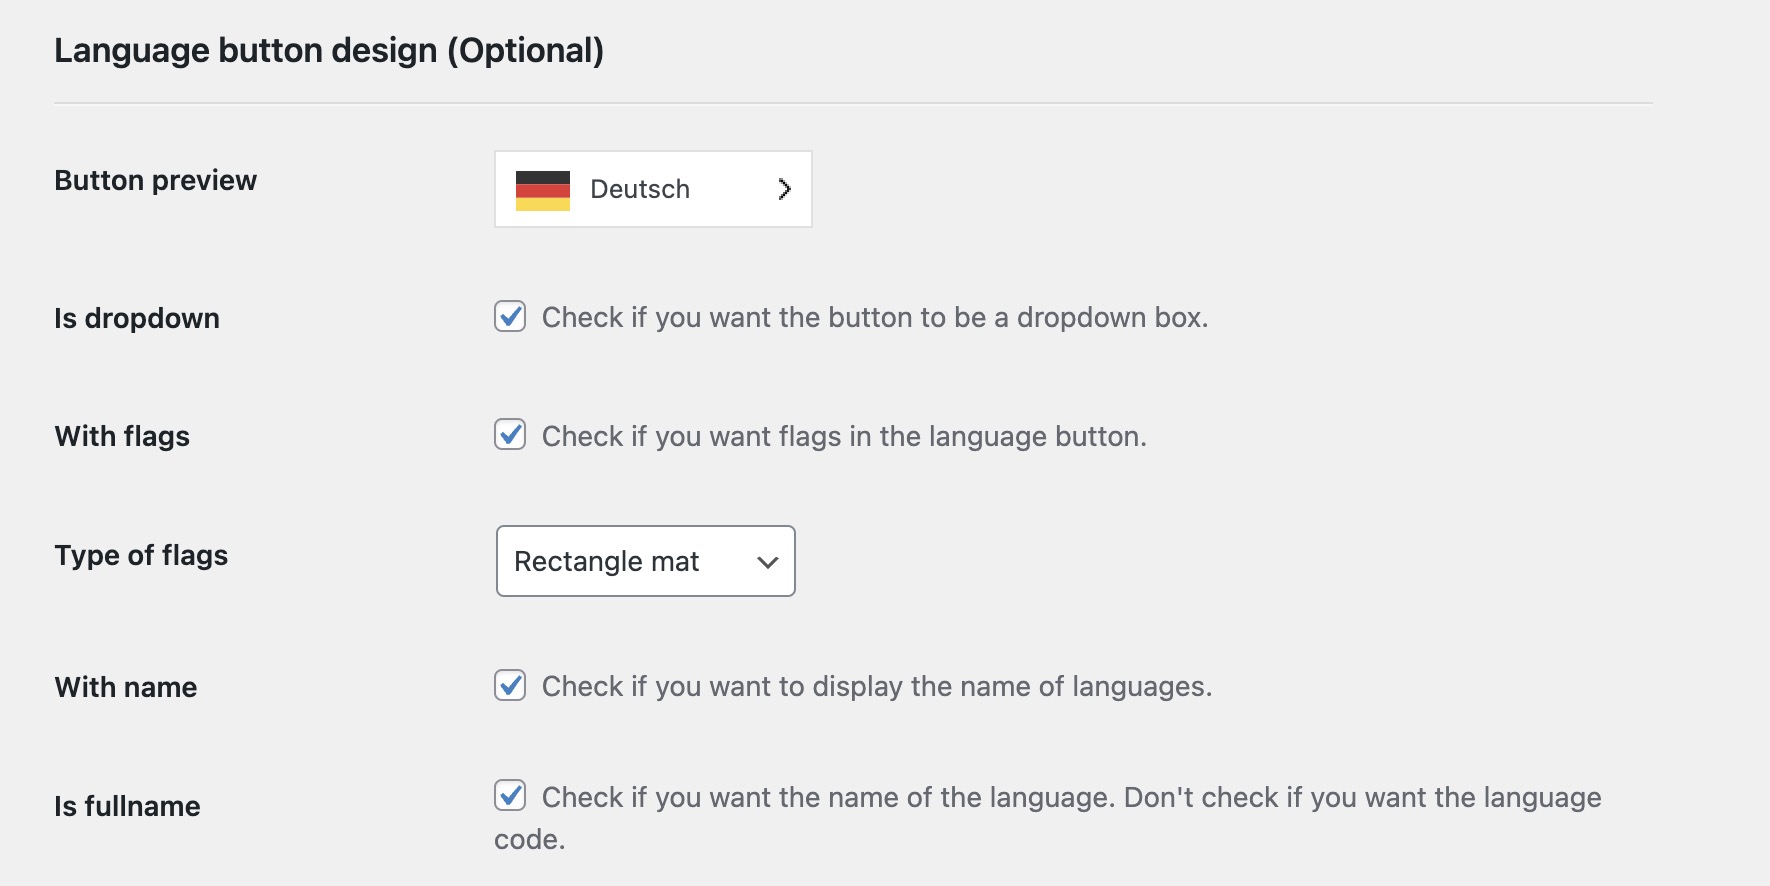Click the Is dropdown row label
This screenshot has width=1770, height=886.
(x=137, y=318)
